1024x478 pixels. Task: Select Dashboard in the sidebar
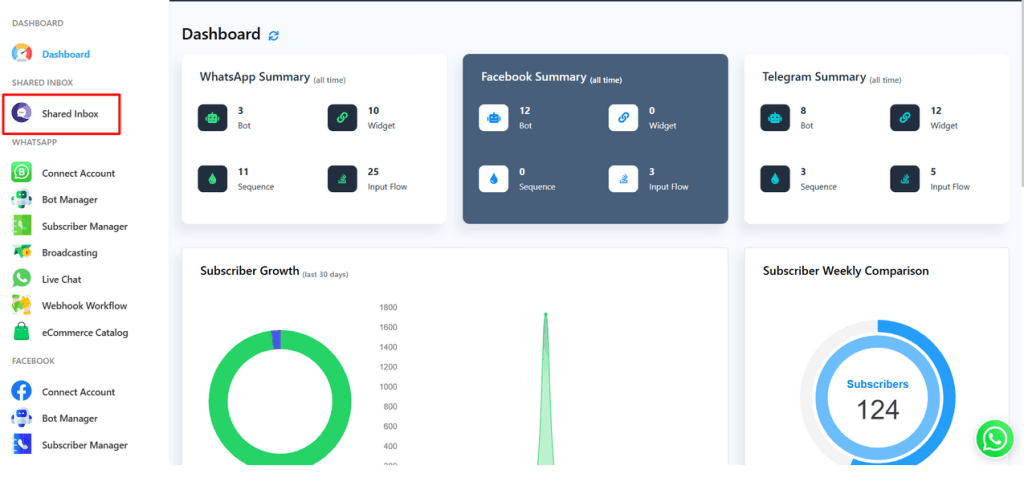pos(65,54)
